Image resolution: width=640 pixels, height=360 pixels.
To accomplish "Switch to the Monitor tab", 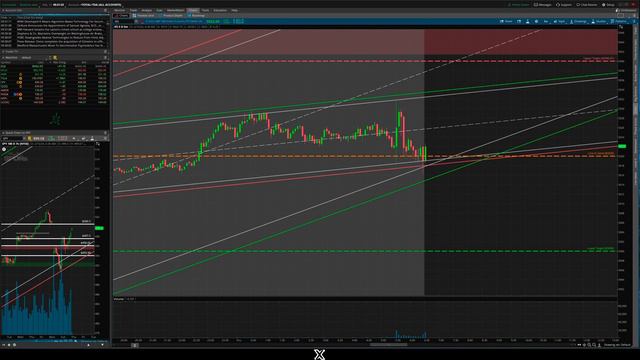I will [x=120, y=10].
